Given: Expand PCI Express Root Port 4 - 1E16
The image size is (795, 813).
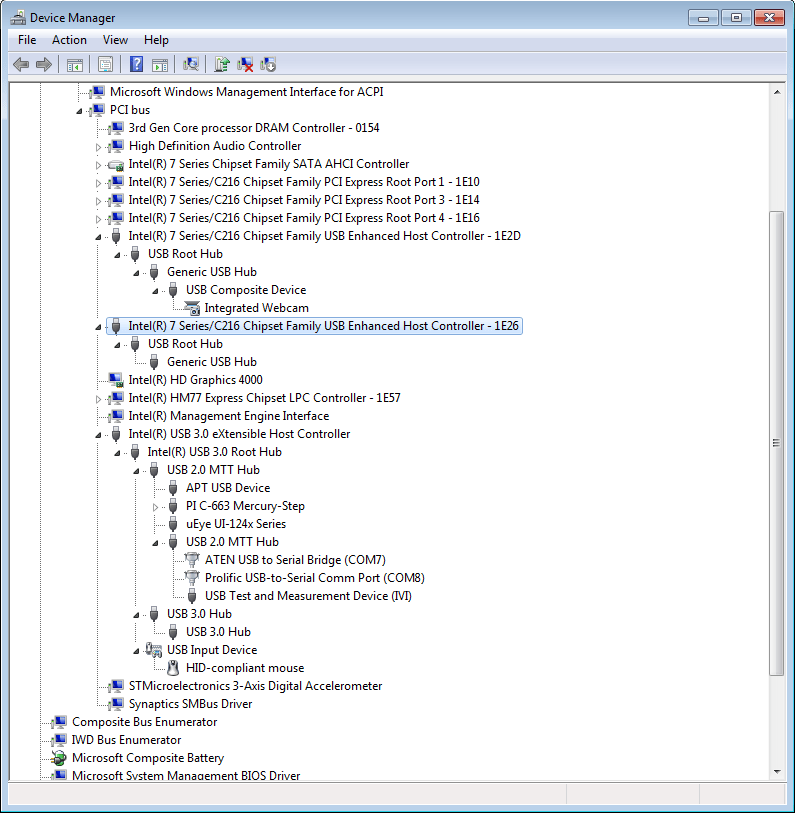Looking at the screenshot, I should point(98,219).
